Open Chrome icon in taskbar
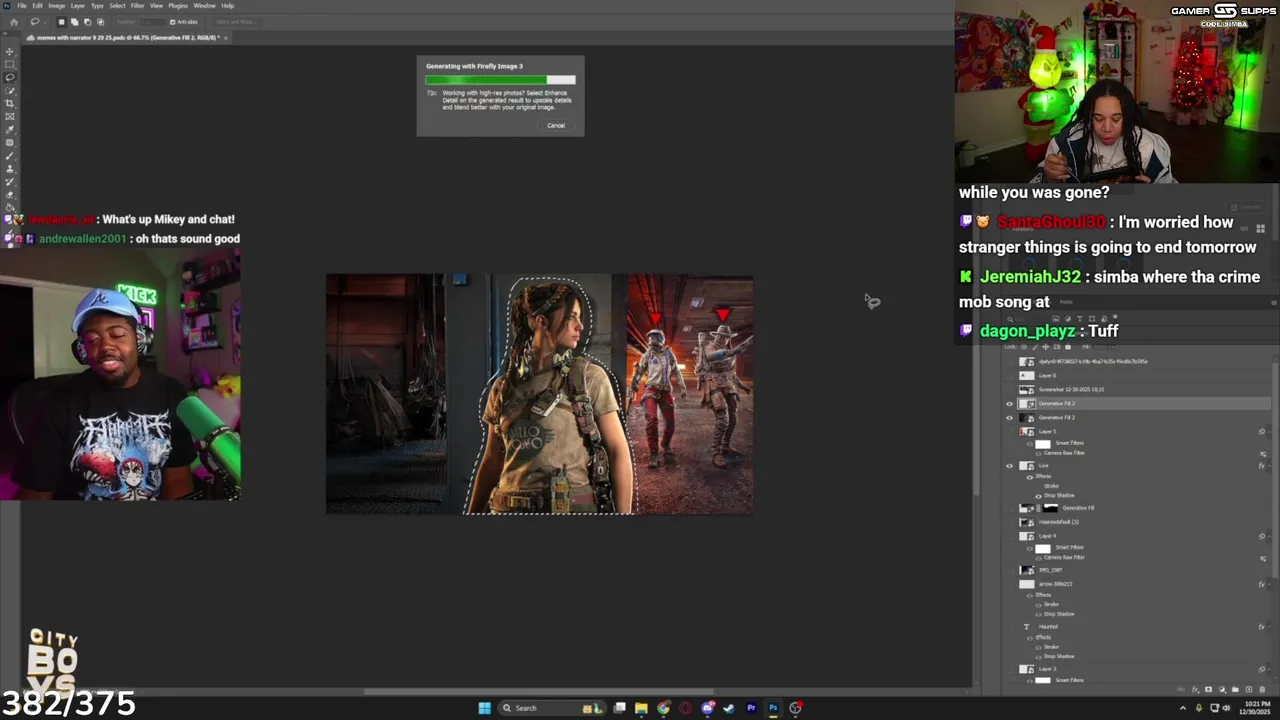This screenshot has width=1280, height=720. point(663,708)
